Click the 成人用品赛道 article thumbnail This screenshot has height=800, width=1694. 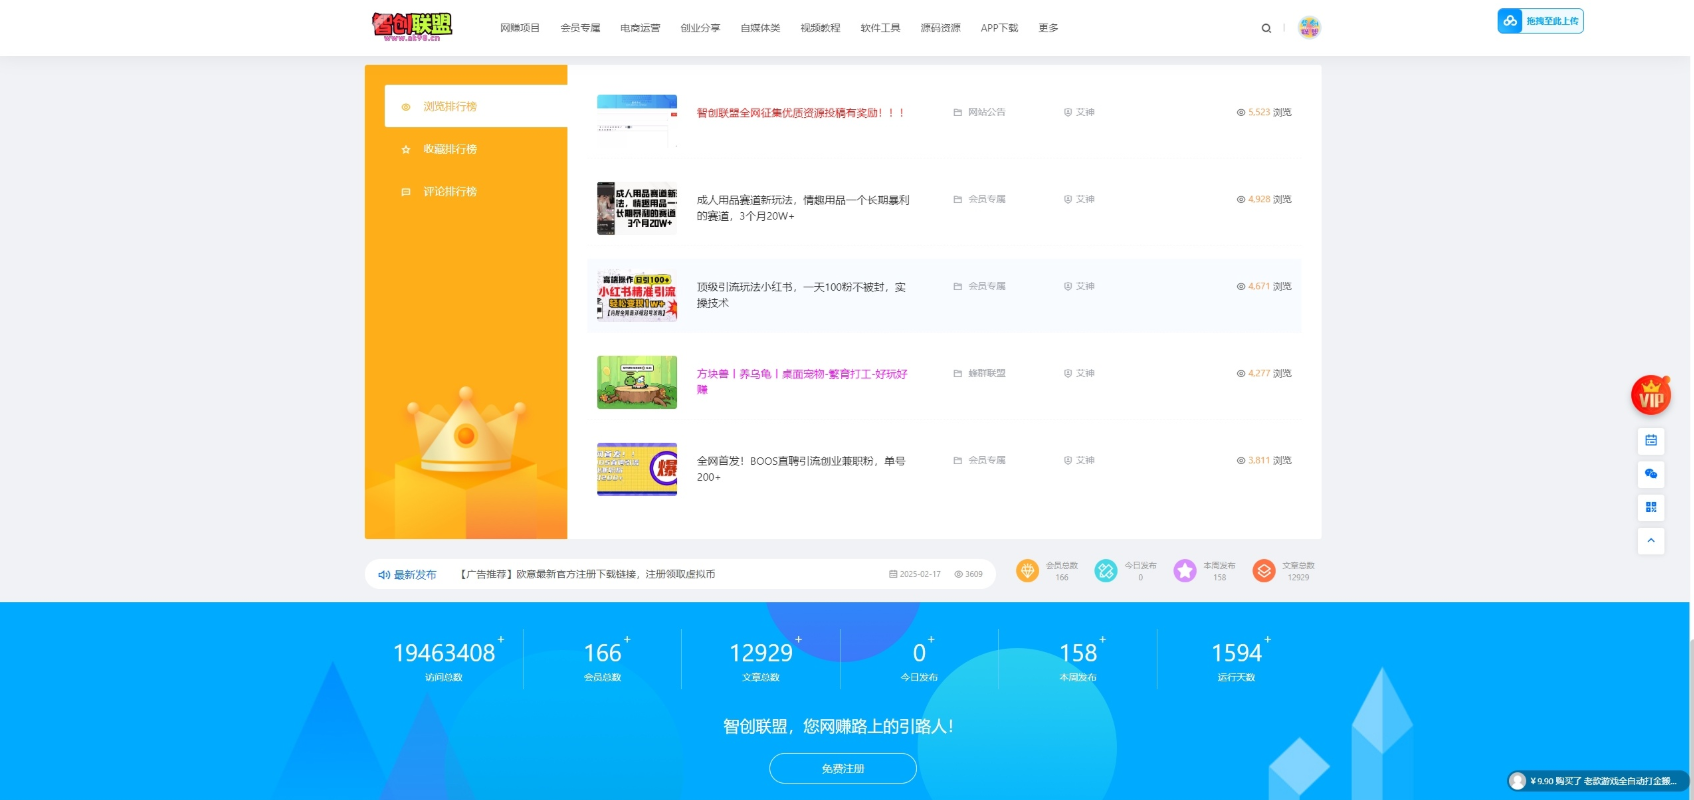[637, 208]
